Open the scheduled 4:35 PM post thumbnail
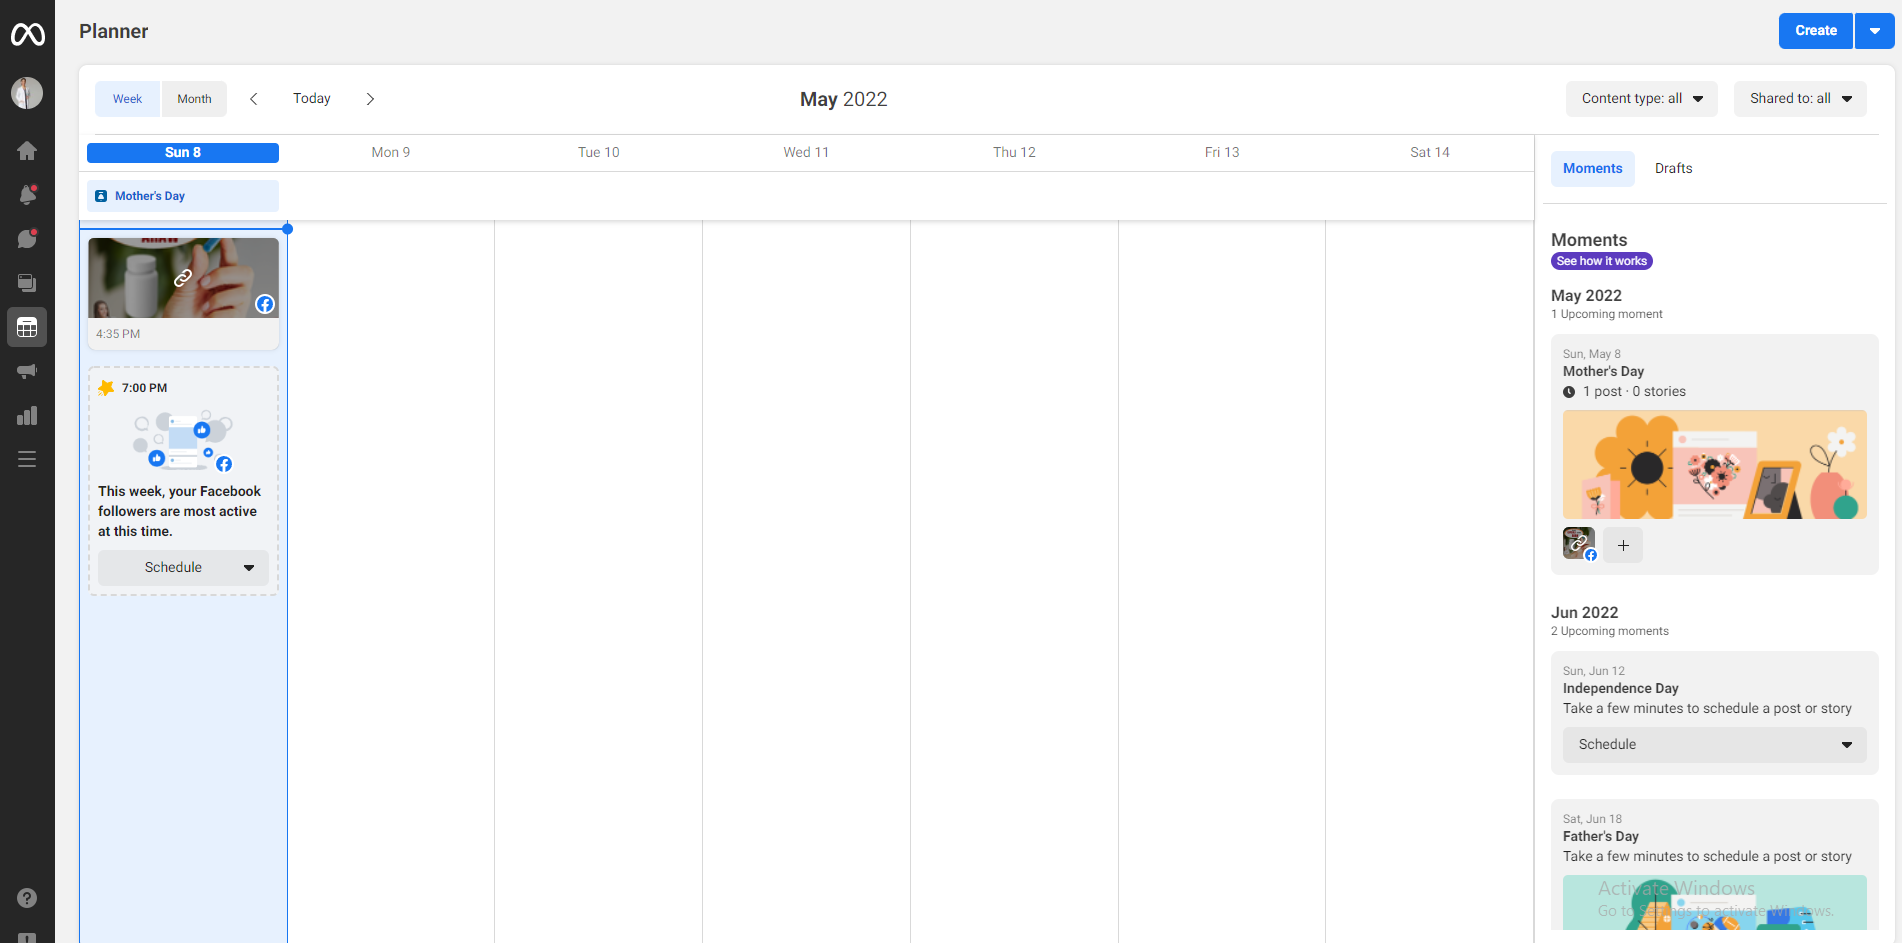The height and width of the screenshot is (943, 1902). click(x=183, y=278)
